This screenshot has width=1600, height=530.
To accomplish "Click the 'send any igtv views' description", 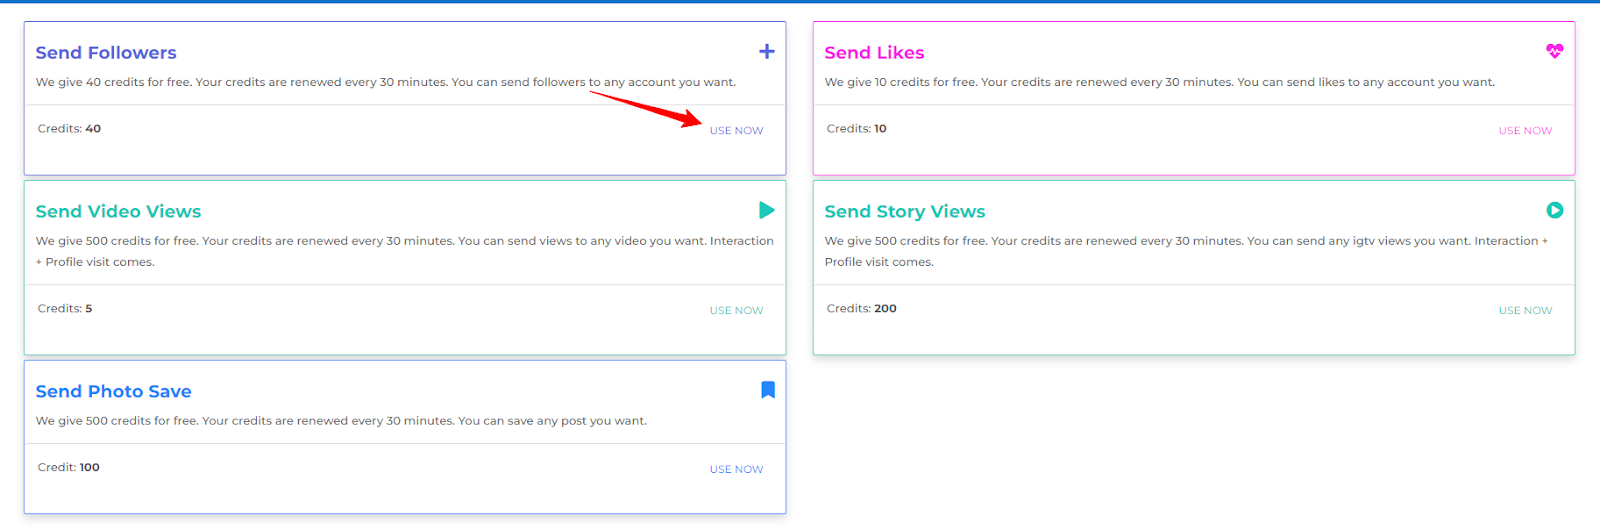I will pyautogui.click(x=1186, y=251).
